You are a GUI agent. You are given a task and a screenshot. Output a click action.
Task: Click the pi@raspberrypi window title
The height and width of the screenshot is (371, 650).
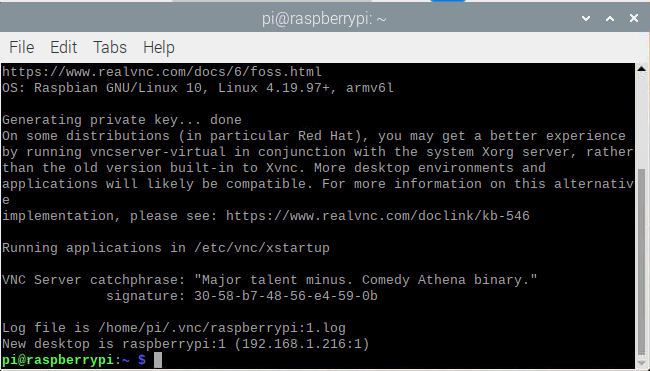324,19
